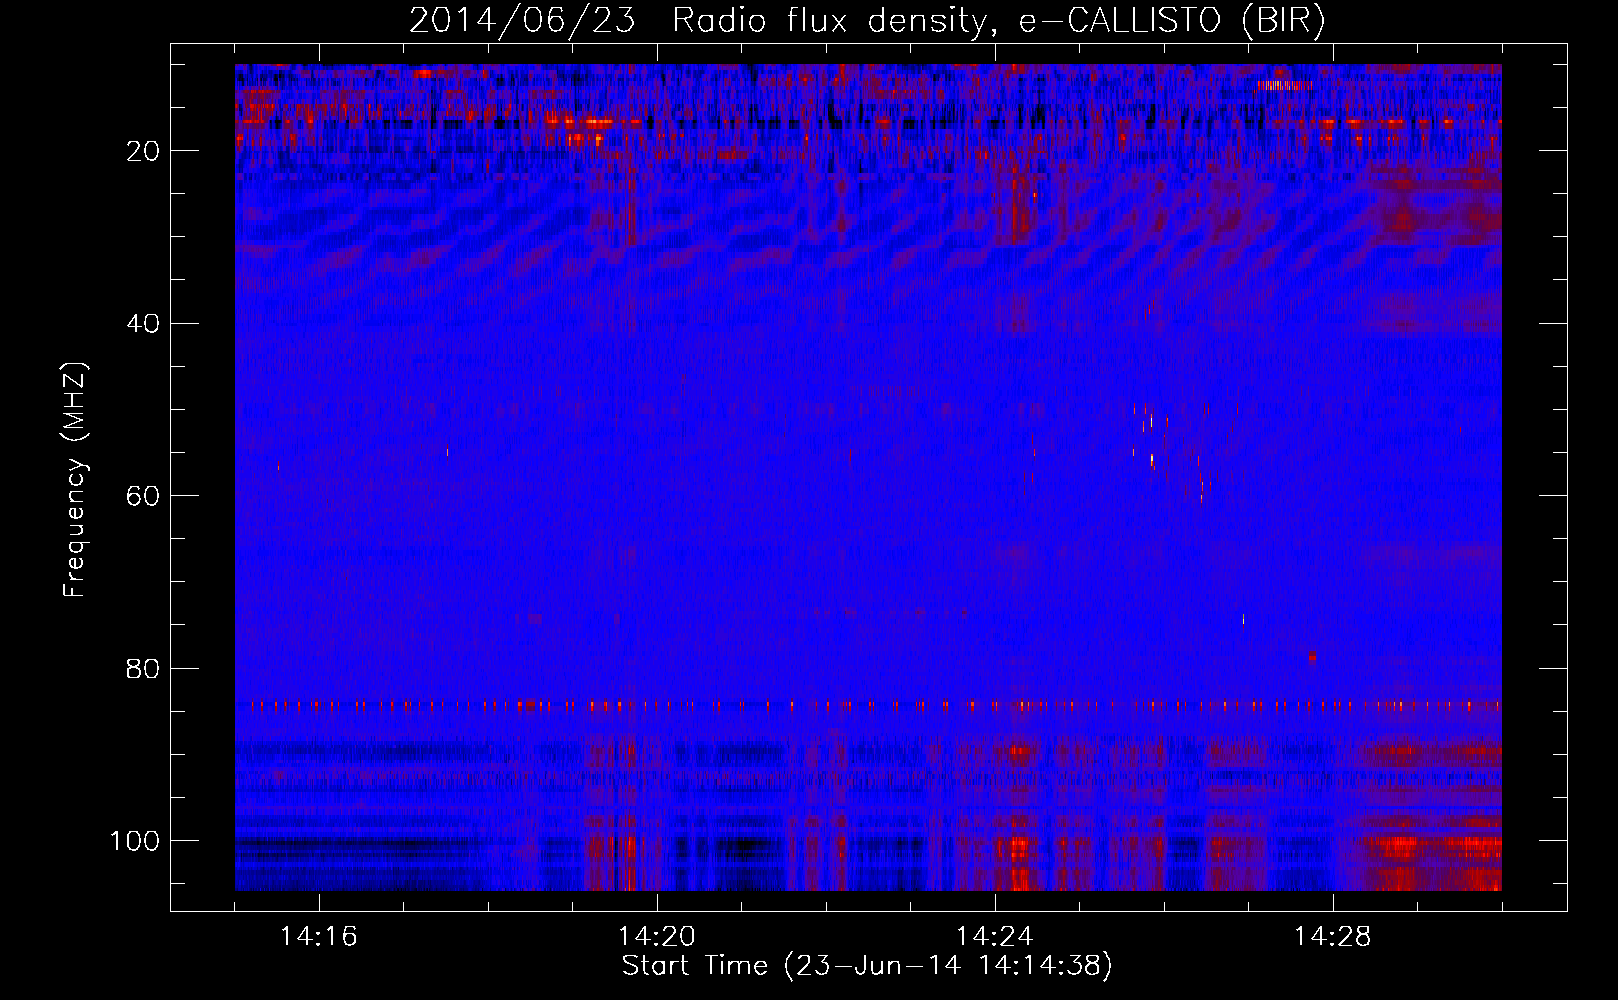
Task: Click the 14:16 time axis label
Action: point(318,937)
